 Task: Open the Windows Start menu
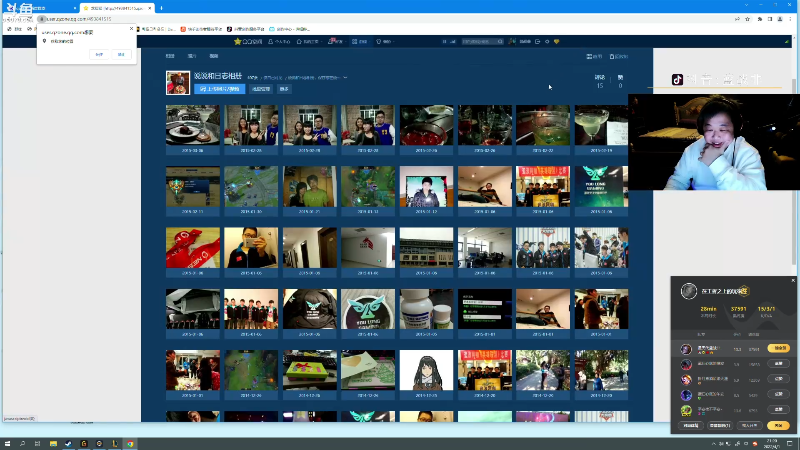pos(7,444)
